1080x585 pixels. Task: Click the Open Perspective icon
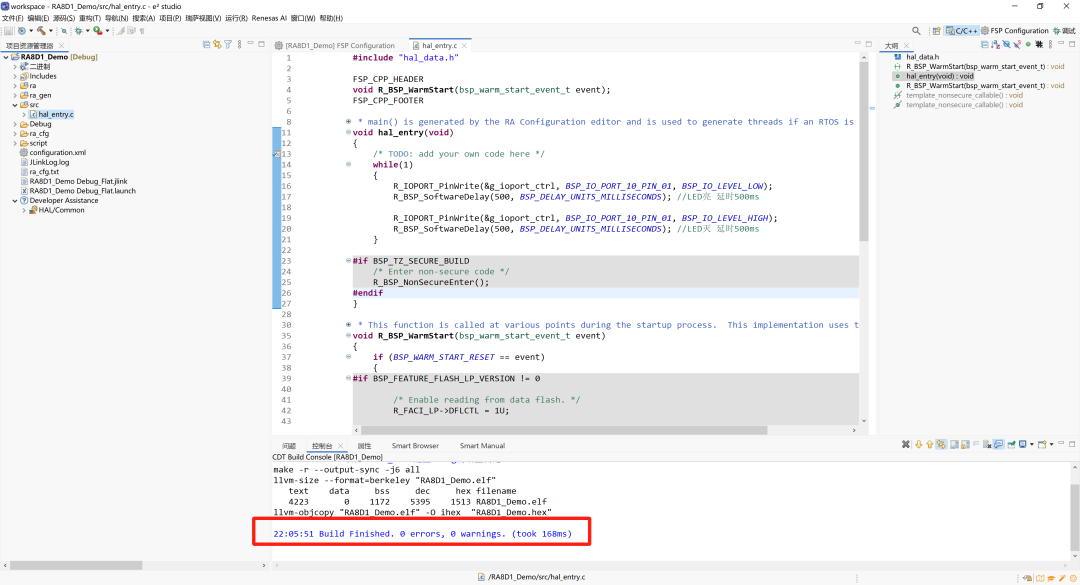(936, 31)
